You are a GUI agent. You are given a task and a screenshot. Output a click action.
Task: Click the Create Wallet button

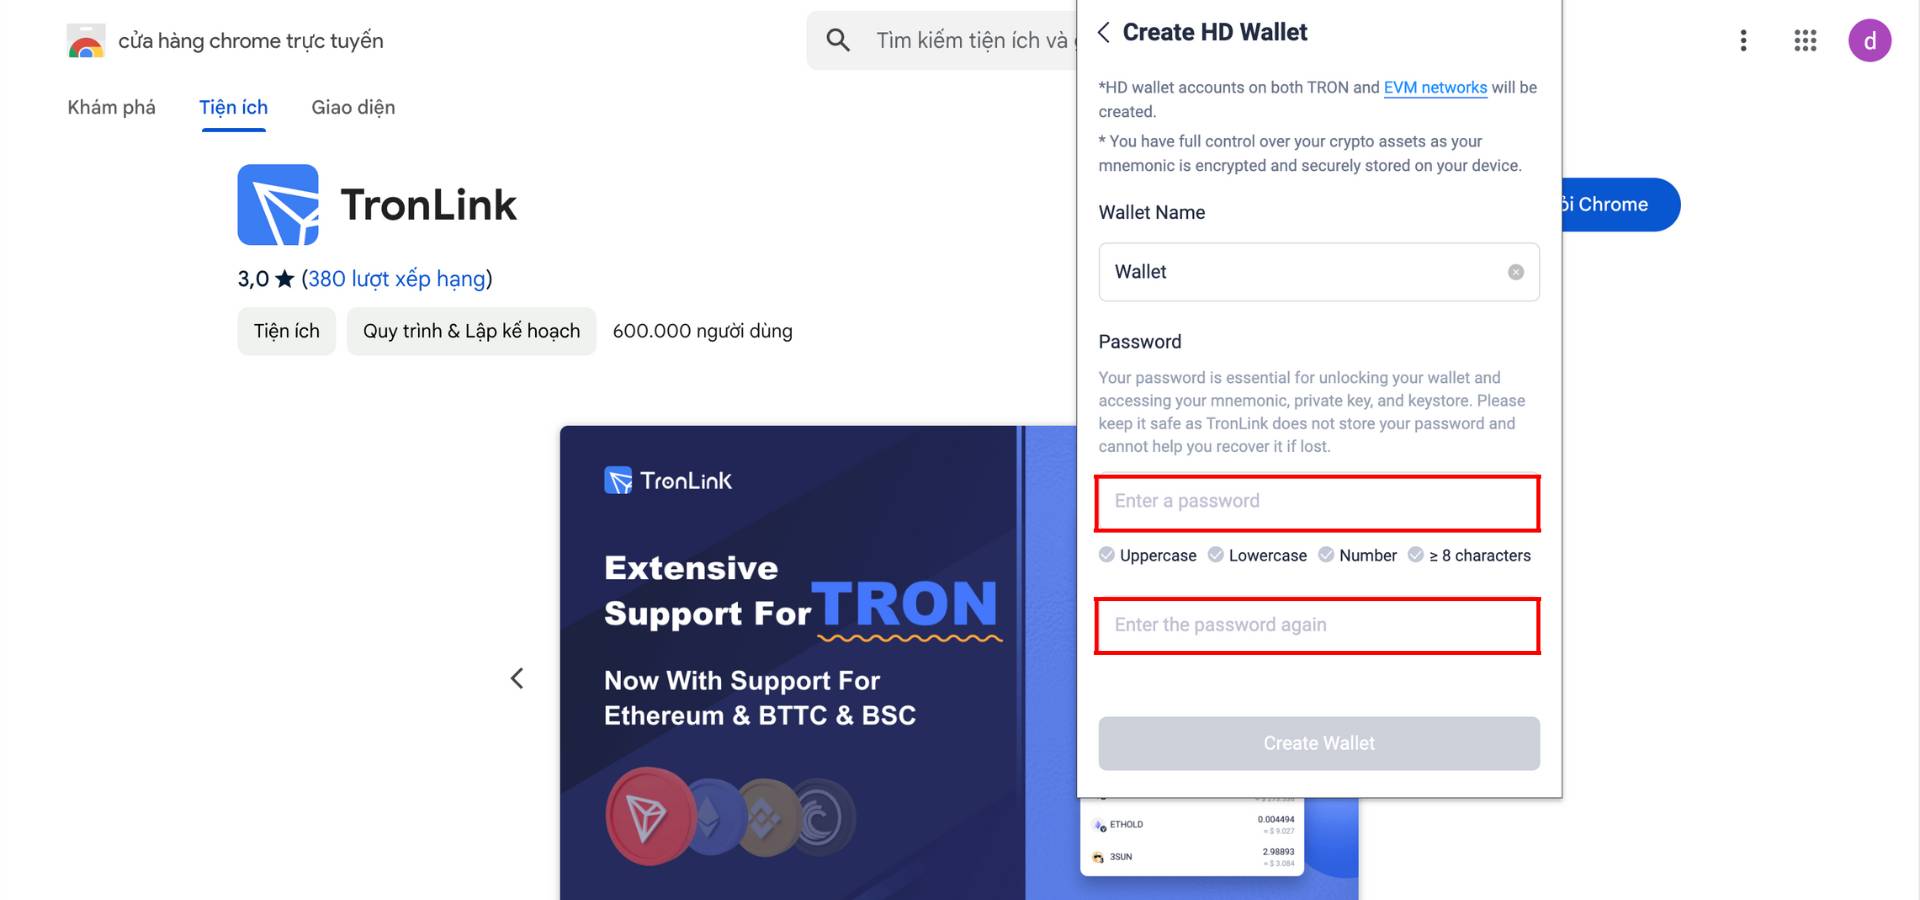tap(1319, 743)
